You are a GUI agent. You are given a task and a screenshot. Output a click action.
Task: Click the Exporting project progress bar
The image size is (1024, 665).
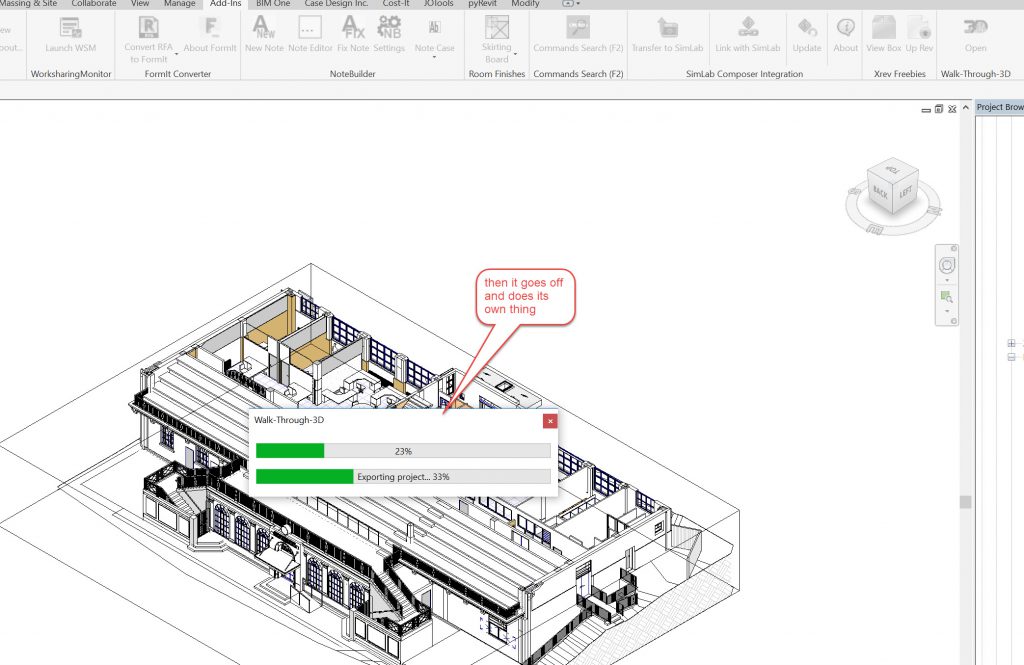(403, 477)
